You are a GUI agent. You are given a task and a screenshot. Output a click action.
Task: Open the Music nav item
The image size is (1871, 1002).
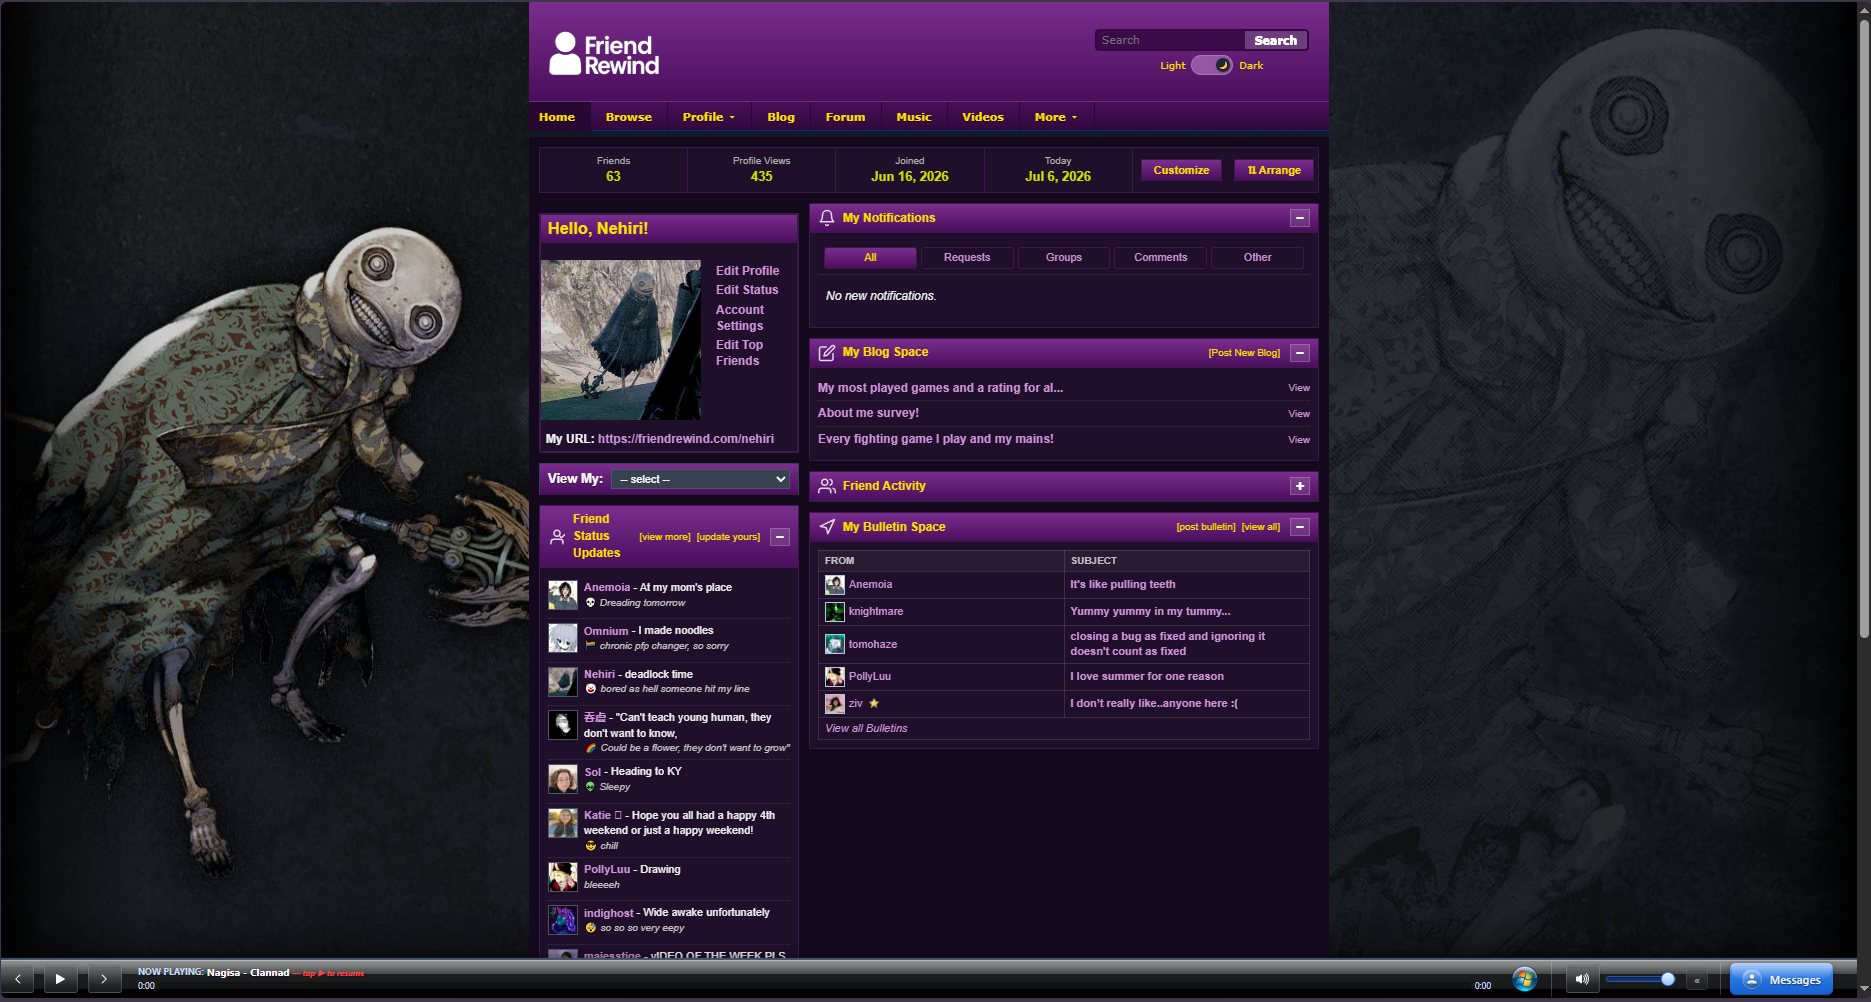[x=914, y=117]
